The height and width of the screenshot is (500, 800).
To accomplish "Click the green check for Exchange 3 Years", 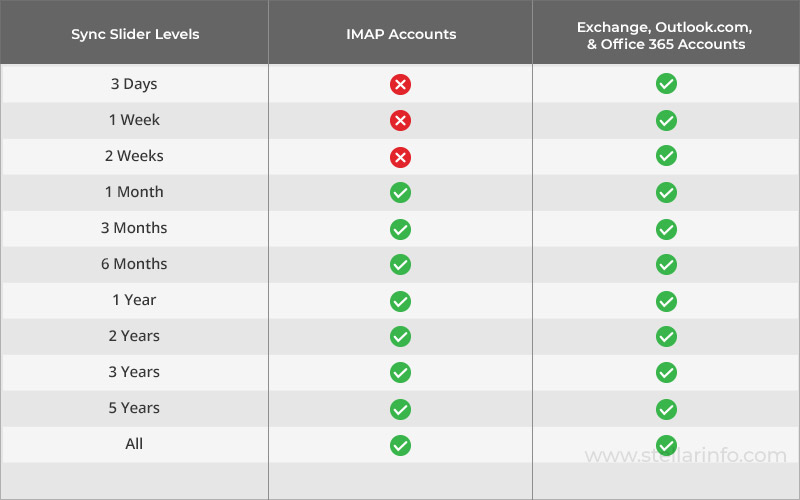I will (x=666, y=372).
